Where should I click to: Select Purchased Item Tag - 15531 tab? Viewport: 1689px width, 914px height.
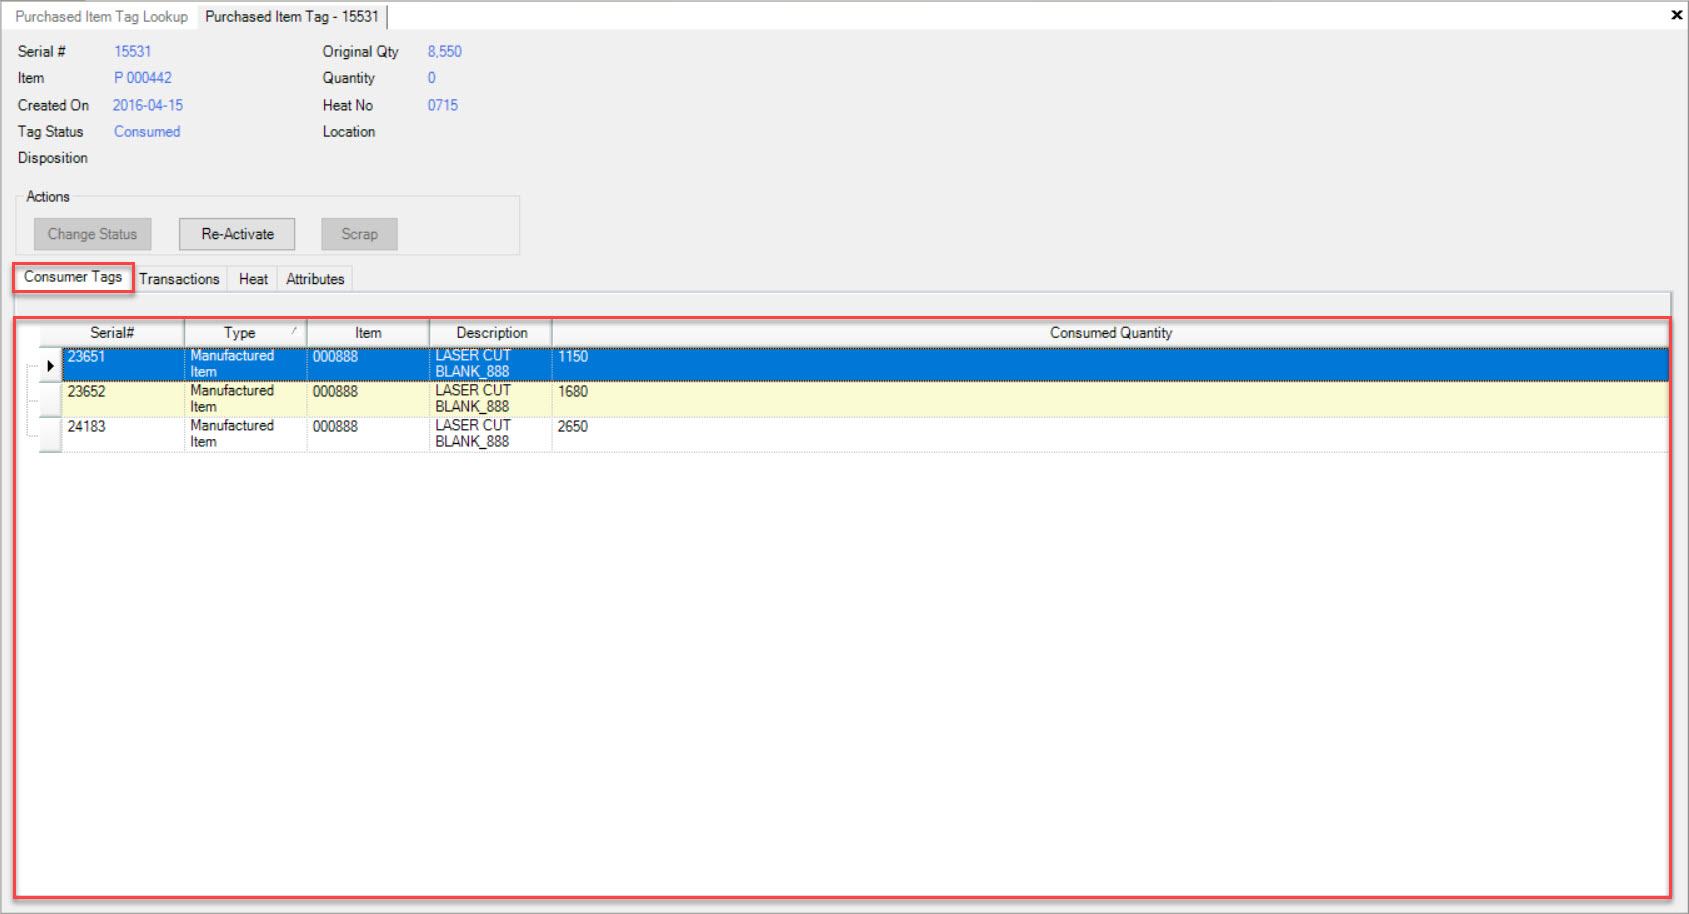(292, 17)
